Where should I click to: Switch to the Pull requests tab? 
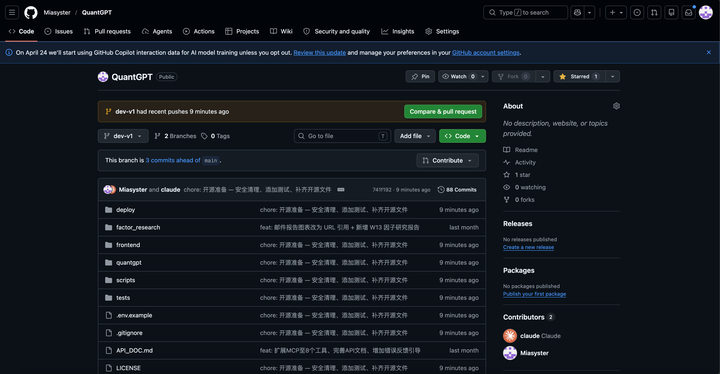(x=107, y=31)
